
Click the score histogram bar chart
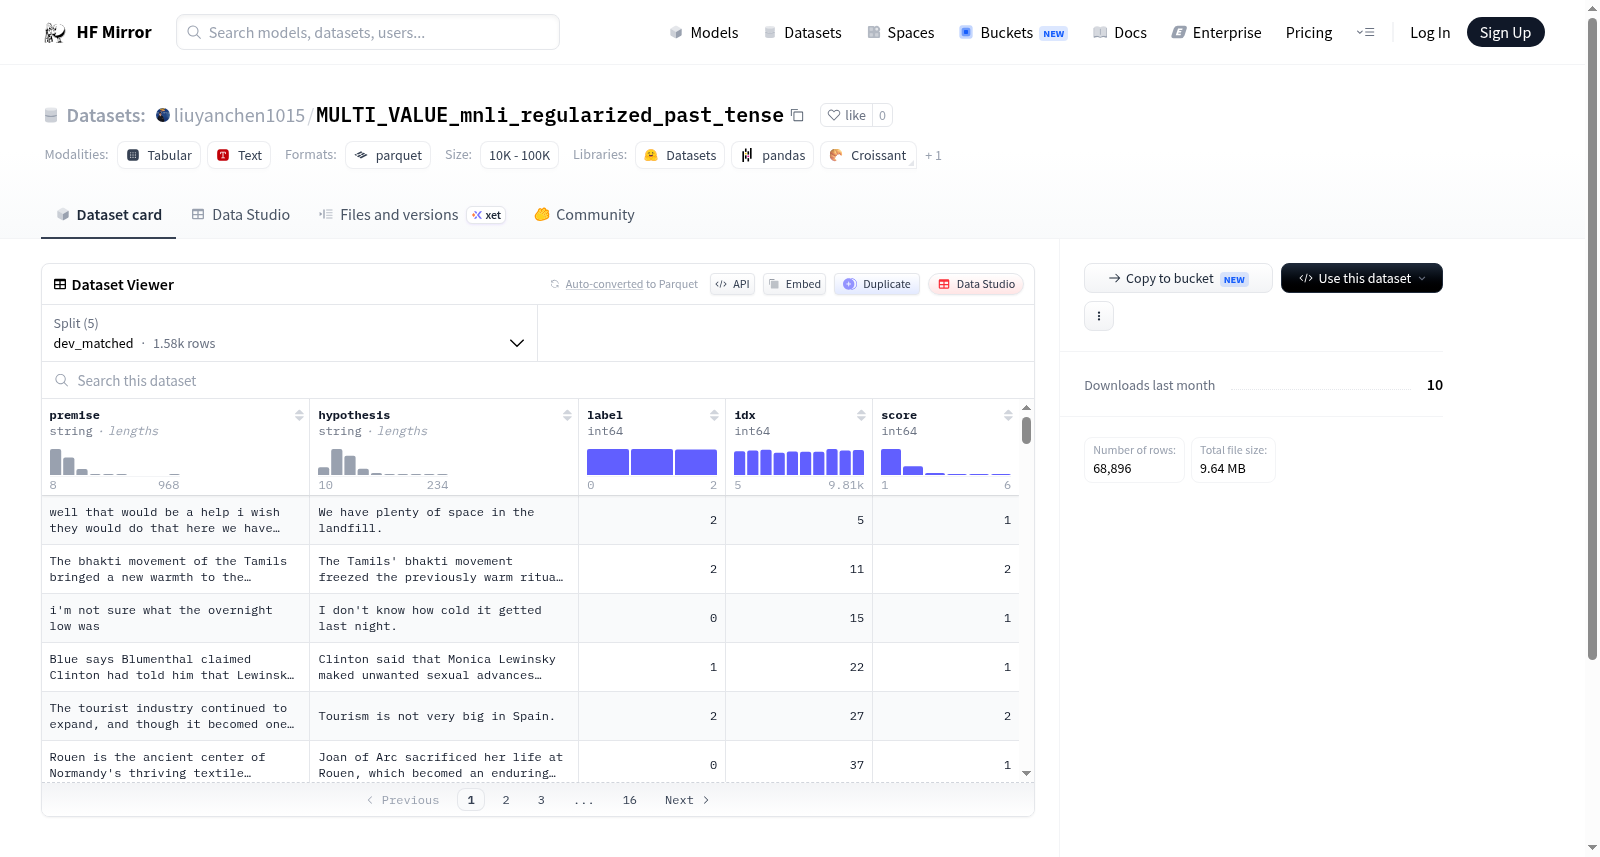pyautogui.click(x=946, y=462)
